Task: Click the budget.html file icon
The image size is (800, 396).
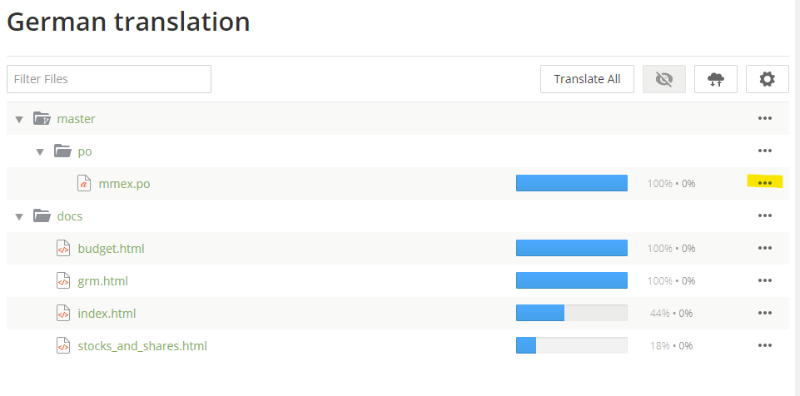Action: click(63, 249)
